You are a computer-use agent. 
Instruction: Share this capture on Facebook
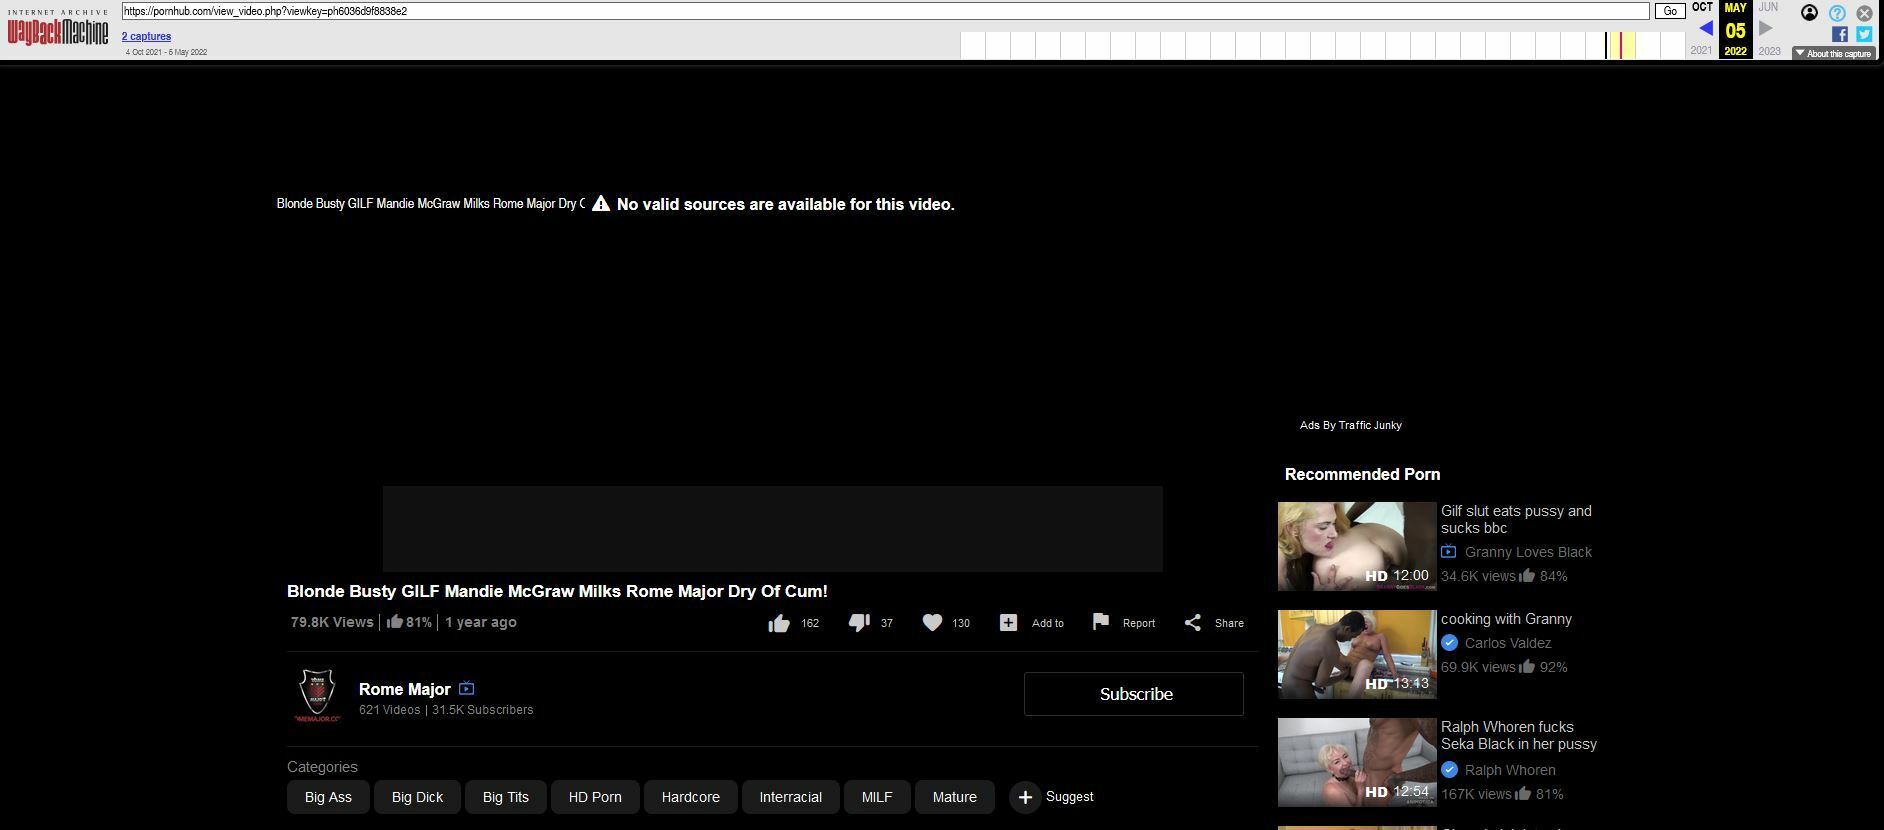[1839, 34]
